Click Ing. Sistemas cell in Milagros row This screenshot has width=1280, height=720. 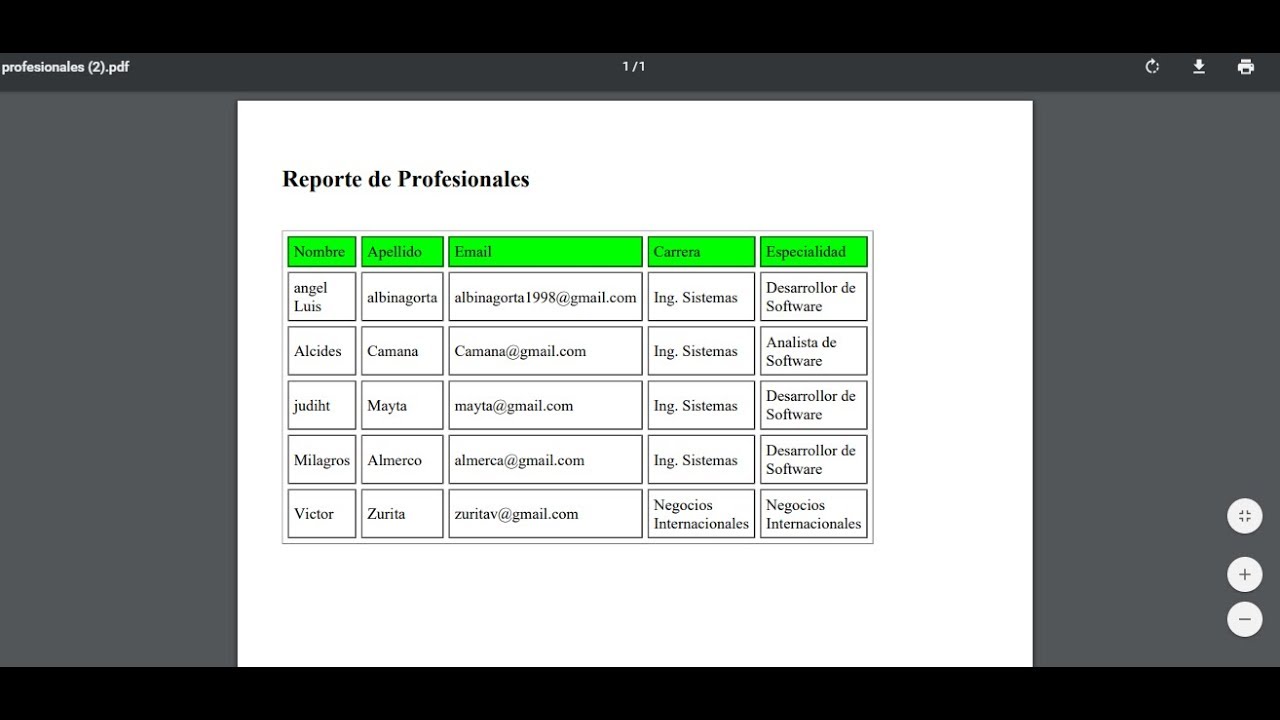tap(701, 460)
